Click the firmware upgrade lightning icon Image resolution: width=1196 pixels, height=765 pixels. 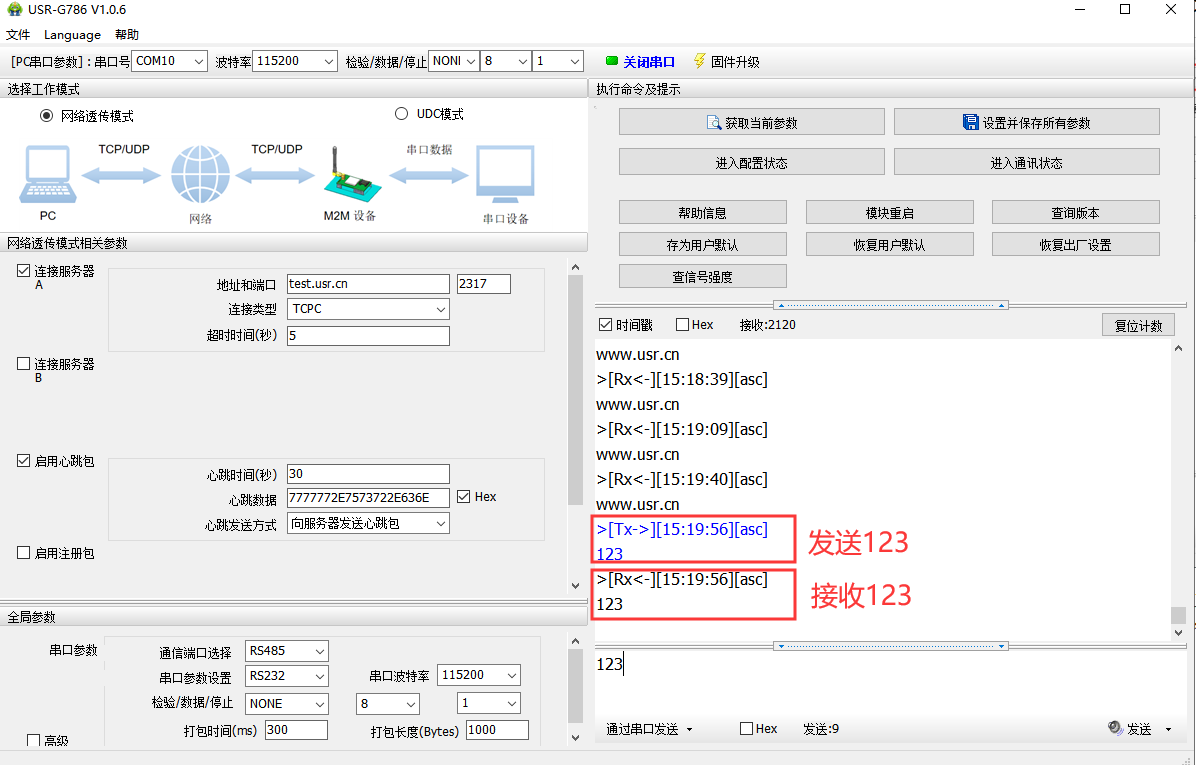[699, 61]
